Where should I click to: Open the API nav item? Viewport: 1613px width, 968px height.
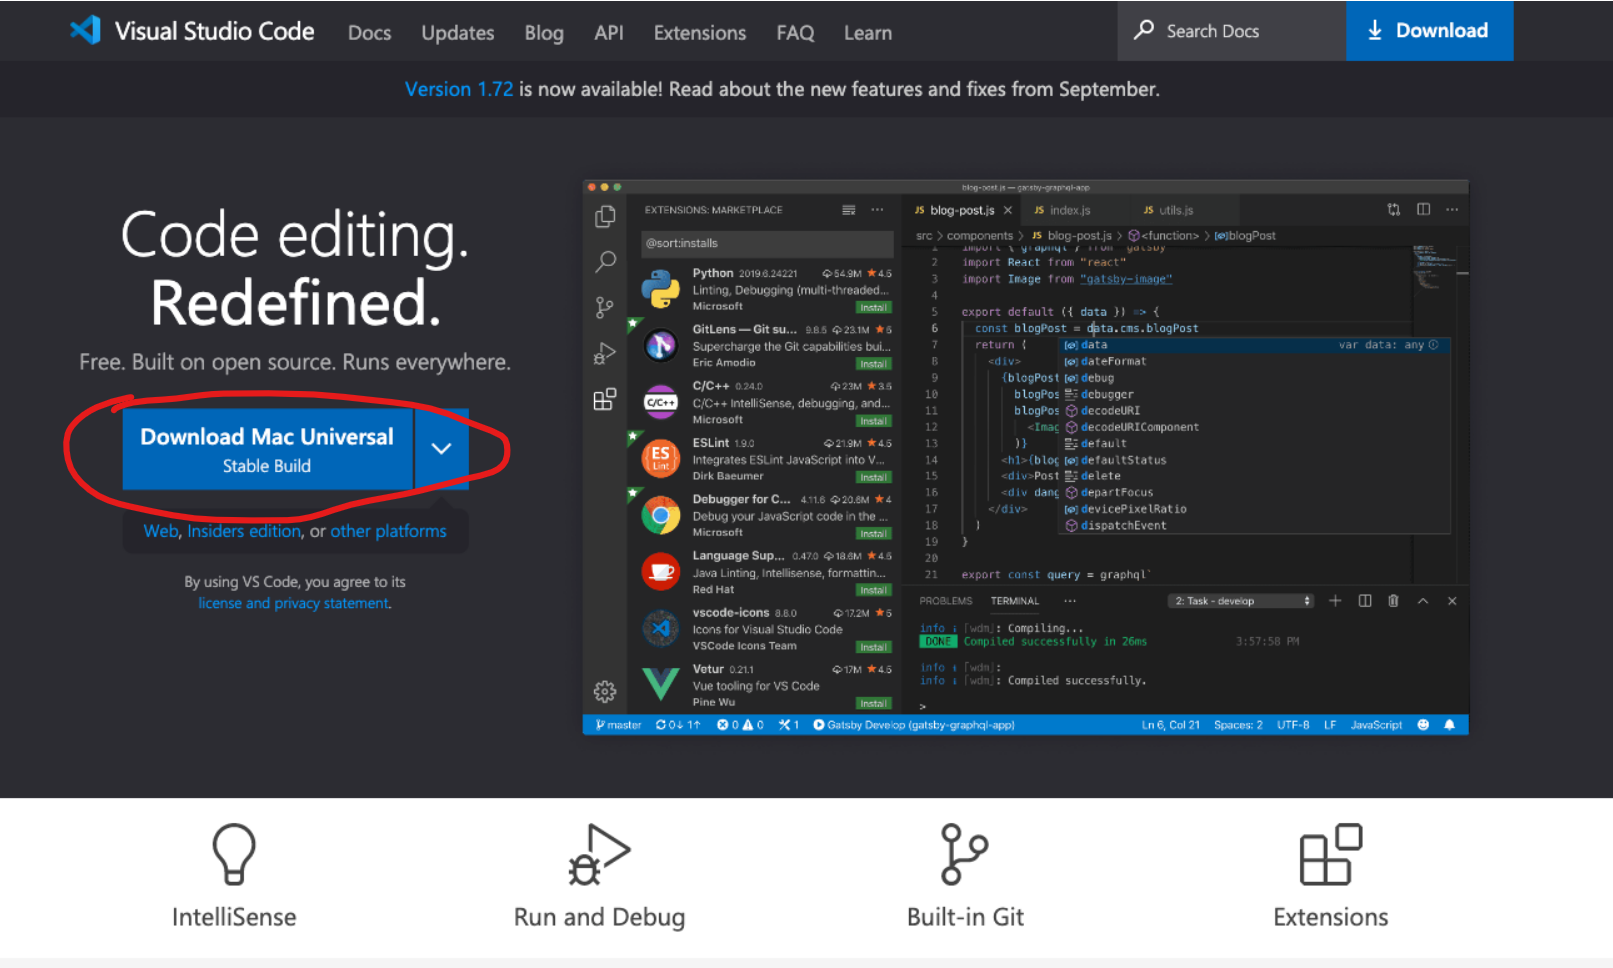[x=608, y=33]
